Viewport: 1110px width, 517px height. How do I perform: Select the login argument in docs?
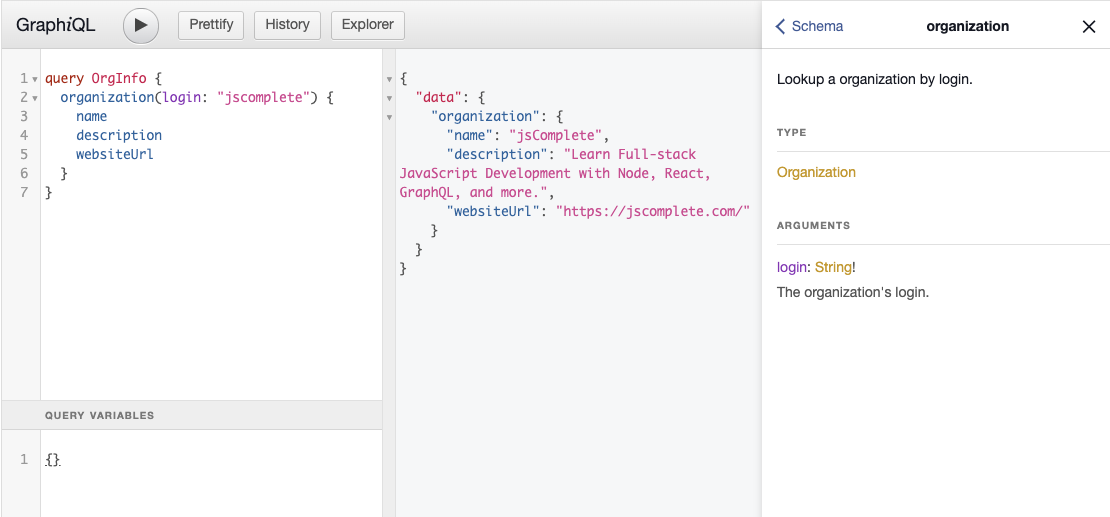pos(791,267)
